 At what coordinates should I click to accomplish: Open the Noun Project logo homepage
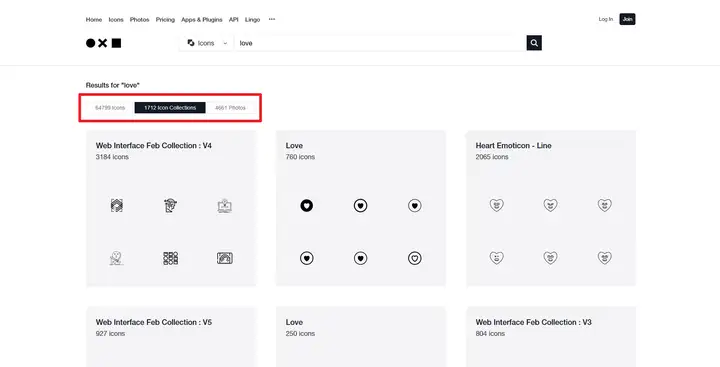[x=103, y=43]
